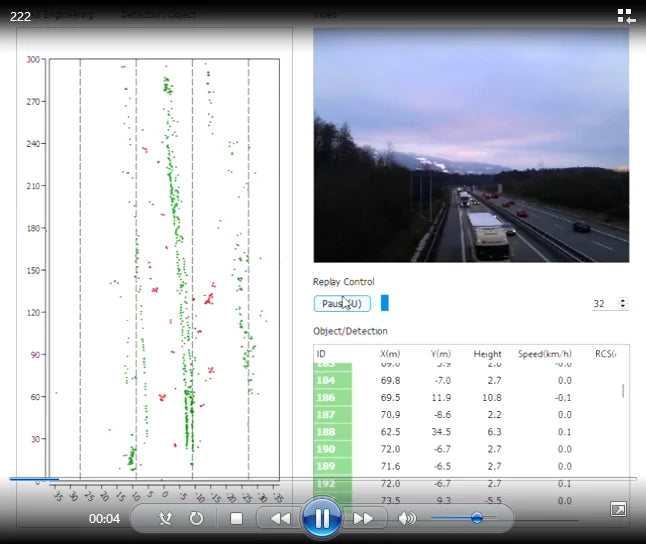
Task: Click the Speed(km/h) column header
Action: [x=544, y=354]
